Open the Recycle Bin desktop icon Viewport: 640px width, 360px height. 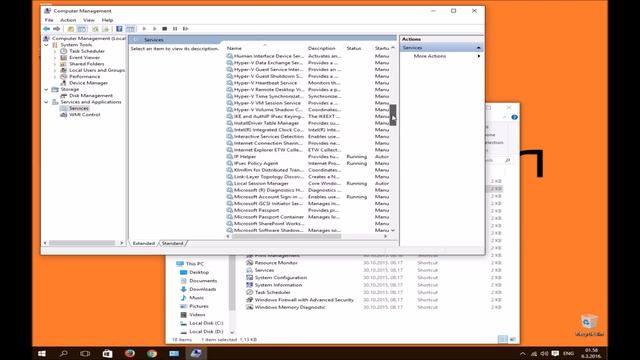589,326
